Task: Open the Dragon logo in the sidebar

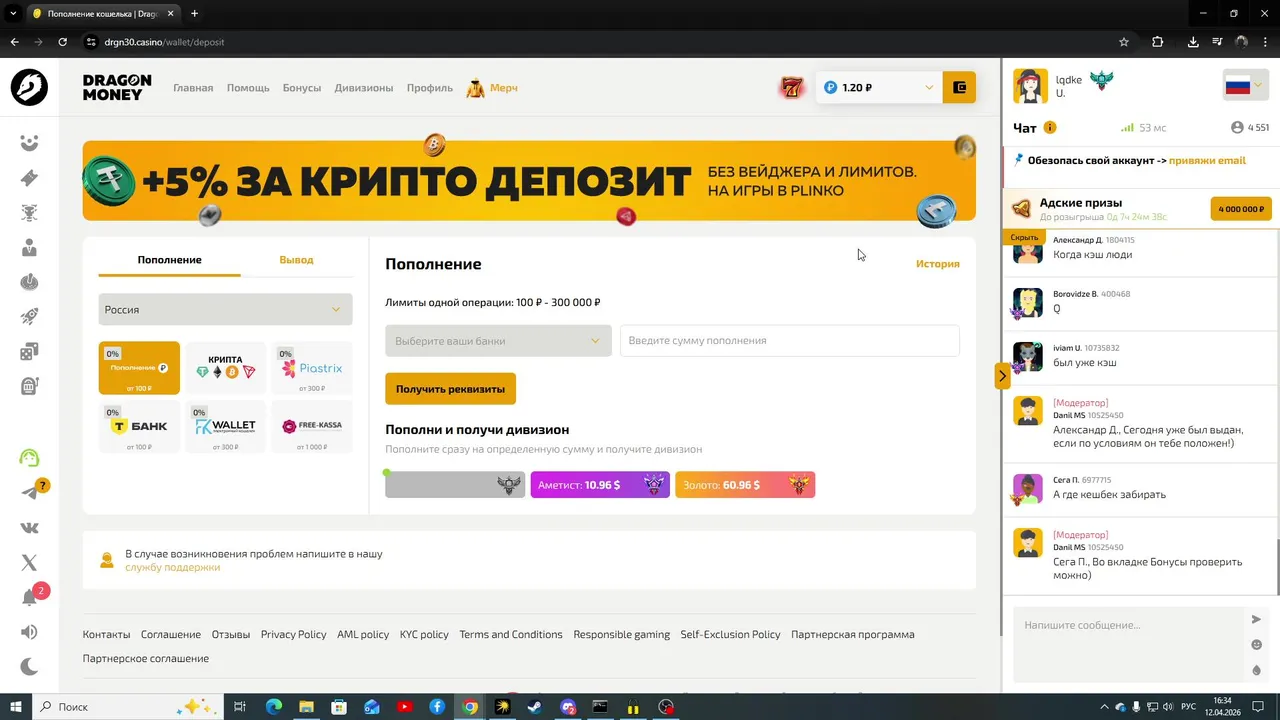Action: [29, 87]
